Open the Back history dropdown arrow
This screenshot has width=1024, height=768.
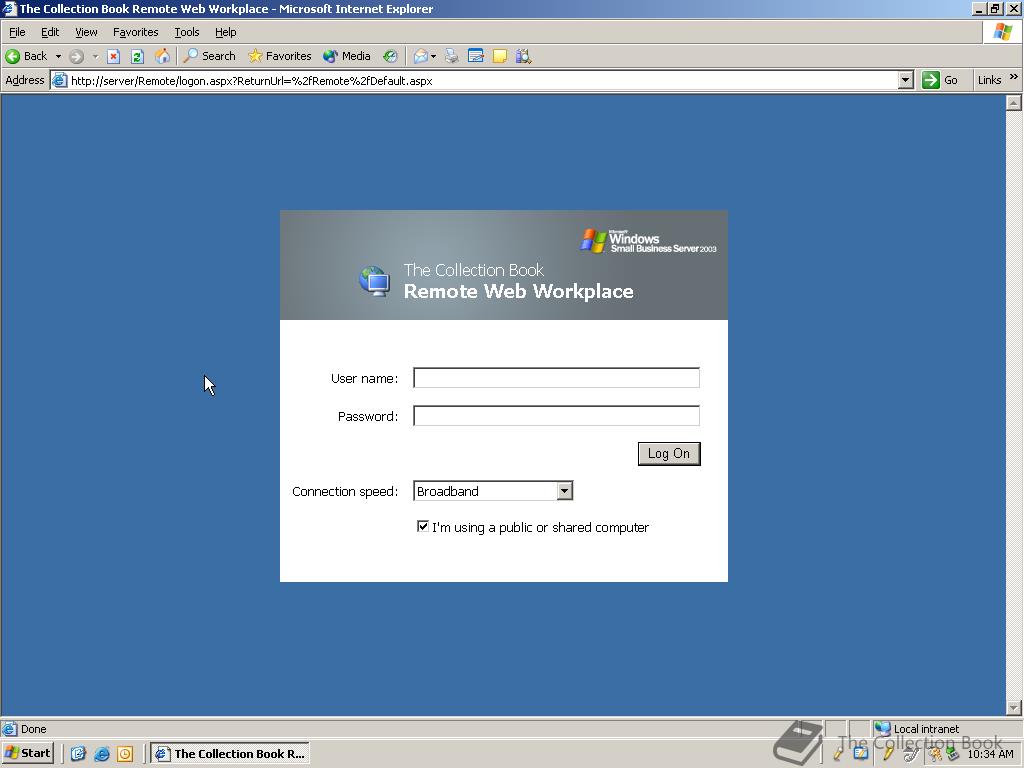[x=58, y=56]
